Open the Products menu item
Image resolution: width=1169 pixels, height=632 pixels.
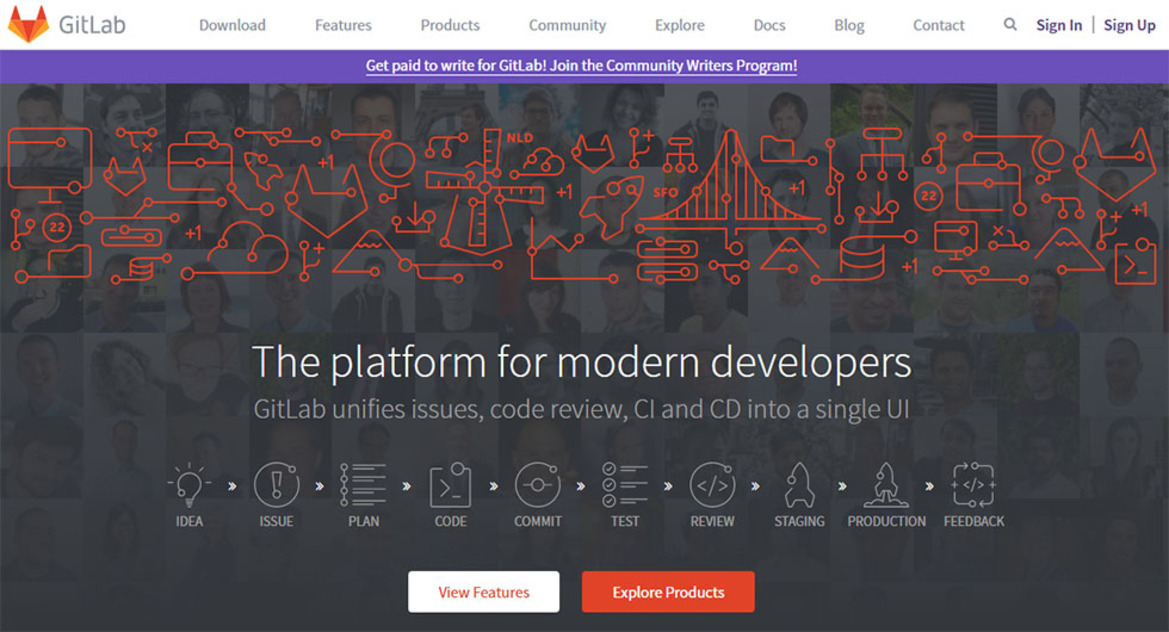tap(450, 25)
